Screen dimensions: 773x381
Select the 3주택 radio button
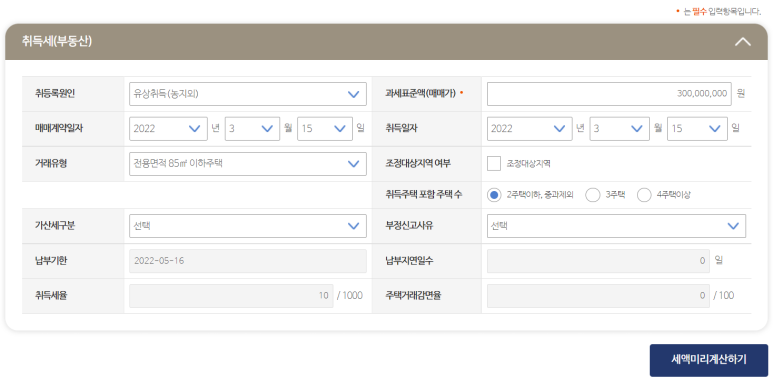point(593,195)
